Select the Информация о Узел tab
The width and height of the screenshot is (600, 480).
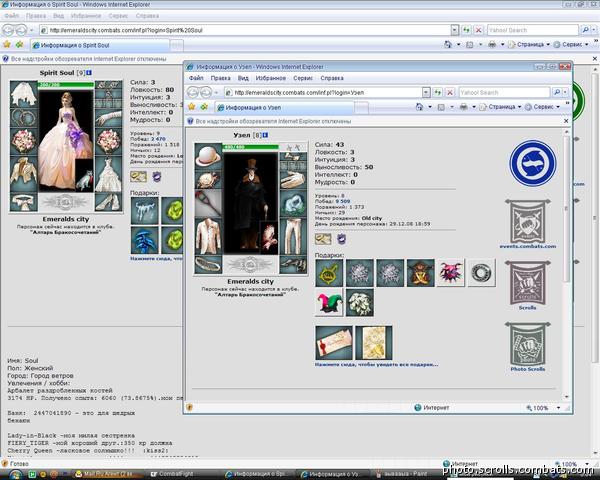pyautogui.click(x=284, y=108)
